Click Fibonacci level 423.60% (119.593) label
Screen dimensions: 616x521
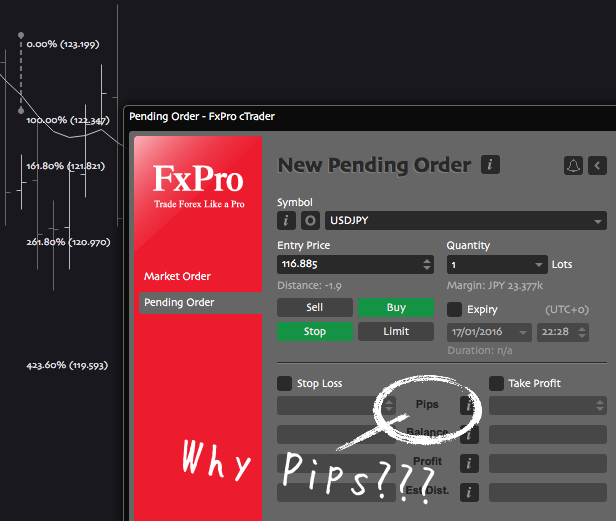coord(67,365)
